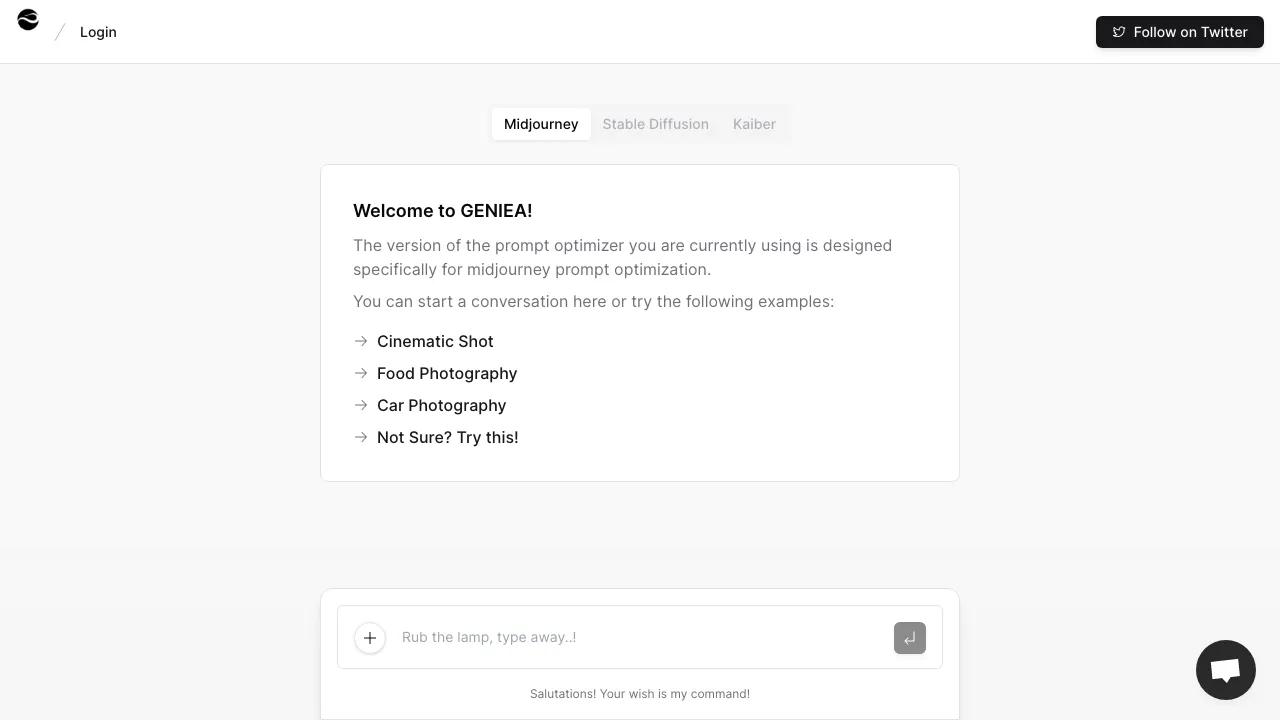Click the "Not Sure? Try this!" example
1280x720 pixels.
pos(447,437)
